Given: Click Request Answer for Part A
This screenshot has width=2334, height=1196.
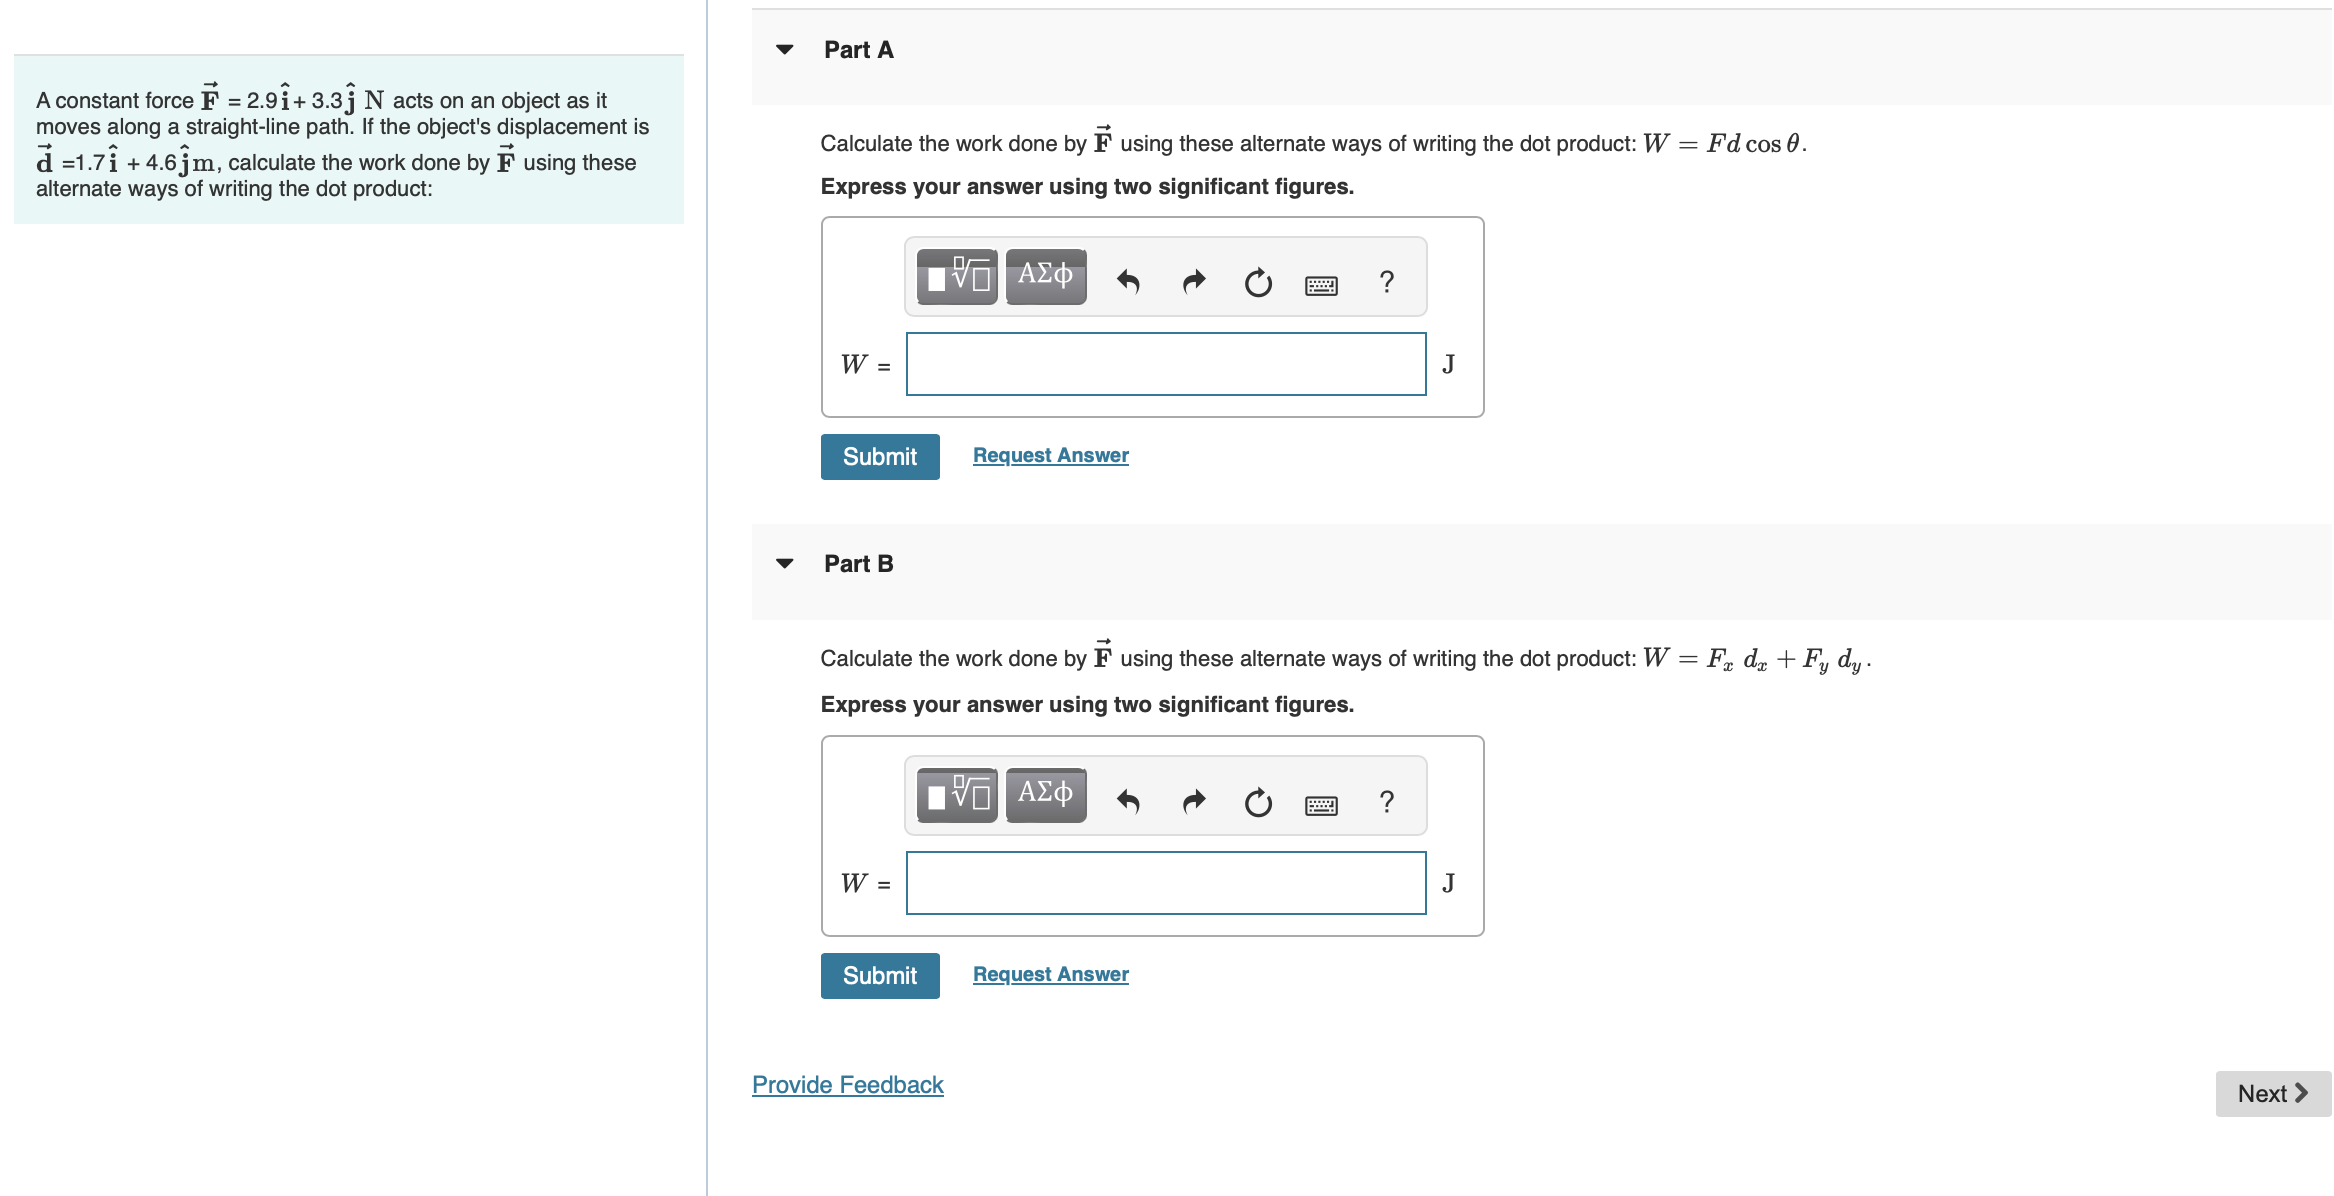Looking at the screenshot, I should coord(1050,454).
